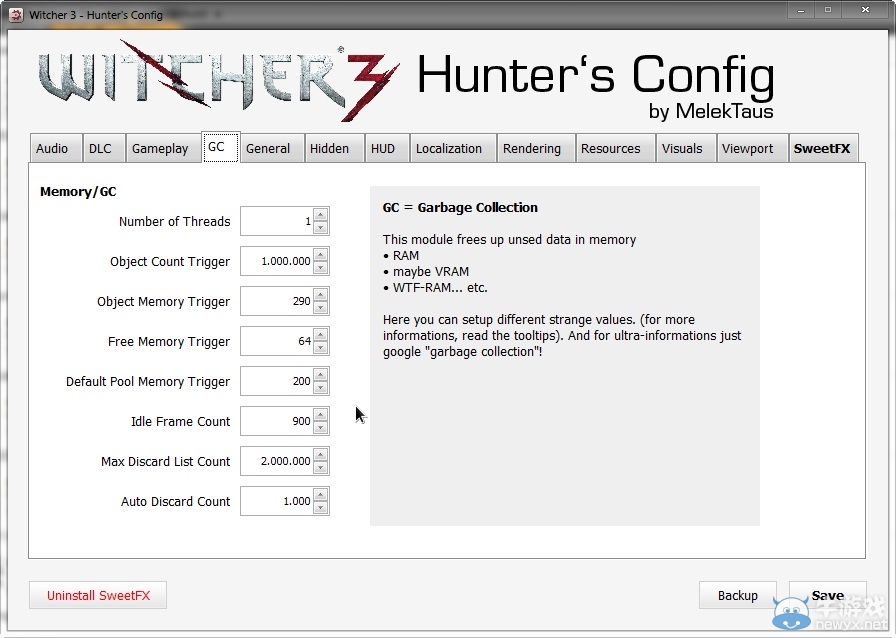Increase Max Discard List Count value
896x638 pixels.
[321, 455]
